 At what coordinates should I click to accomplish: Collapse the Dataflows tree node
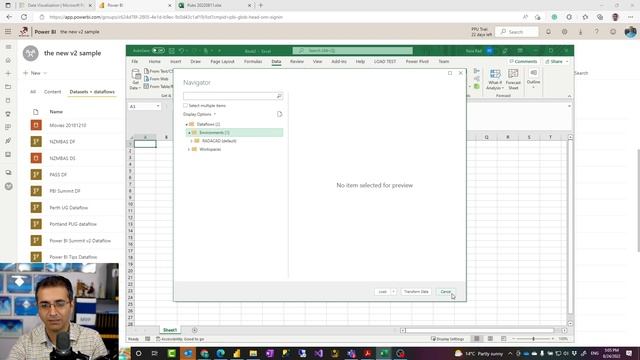click(x=187, y=124)
